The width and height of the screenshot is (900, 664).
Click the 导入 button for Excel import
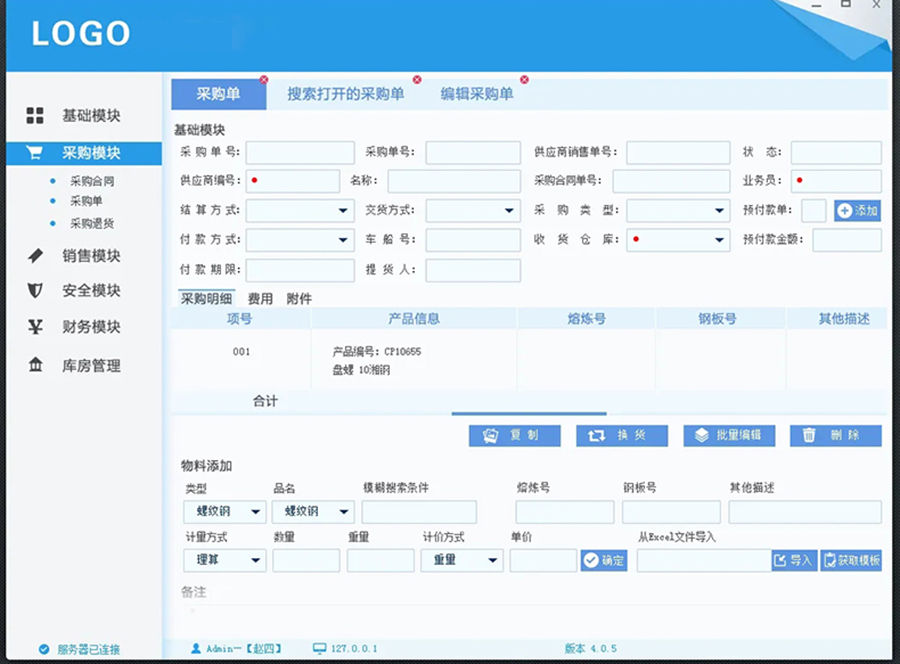click(x=793, y=560)
